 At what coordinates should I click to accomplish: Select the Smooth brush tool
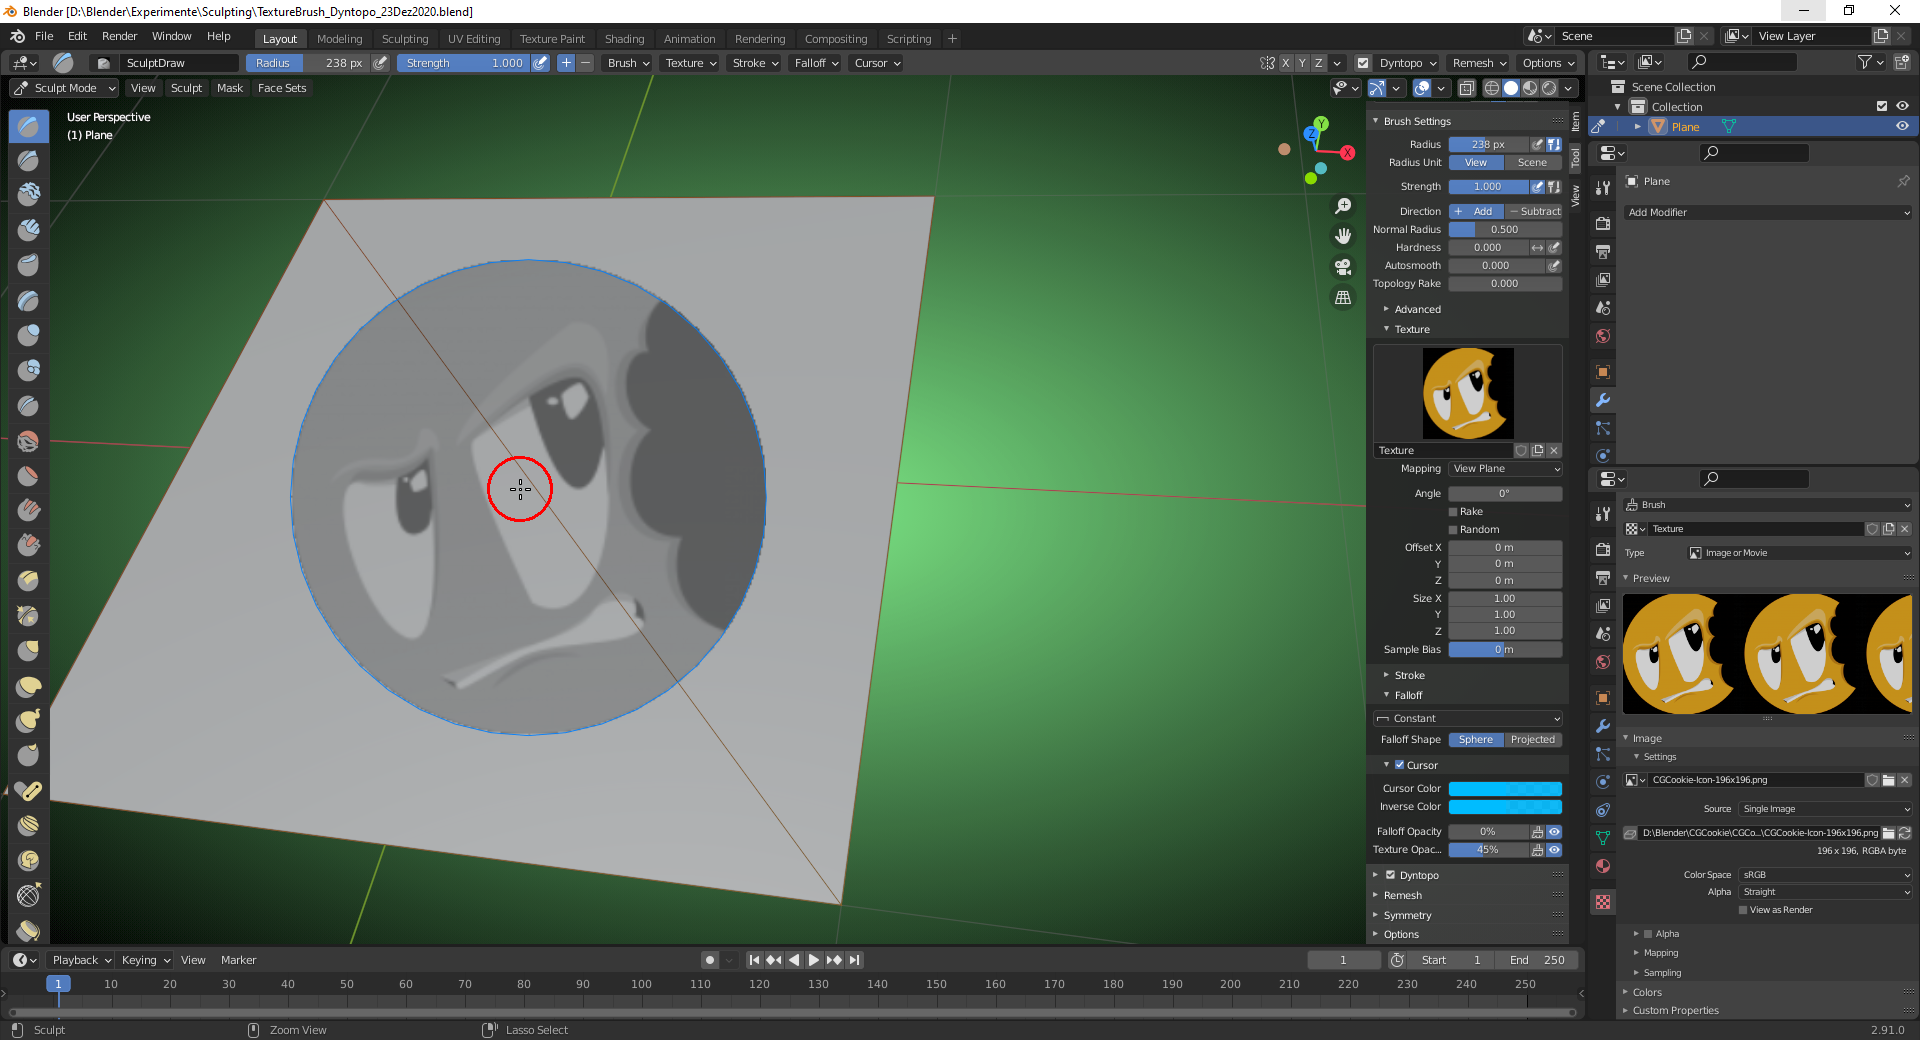pos(28,440)
